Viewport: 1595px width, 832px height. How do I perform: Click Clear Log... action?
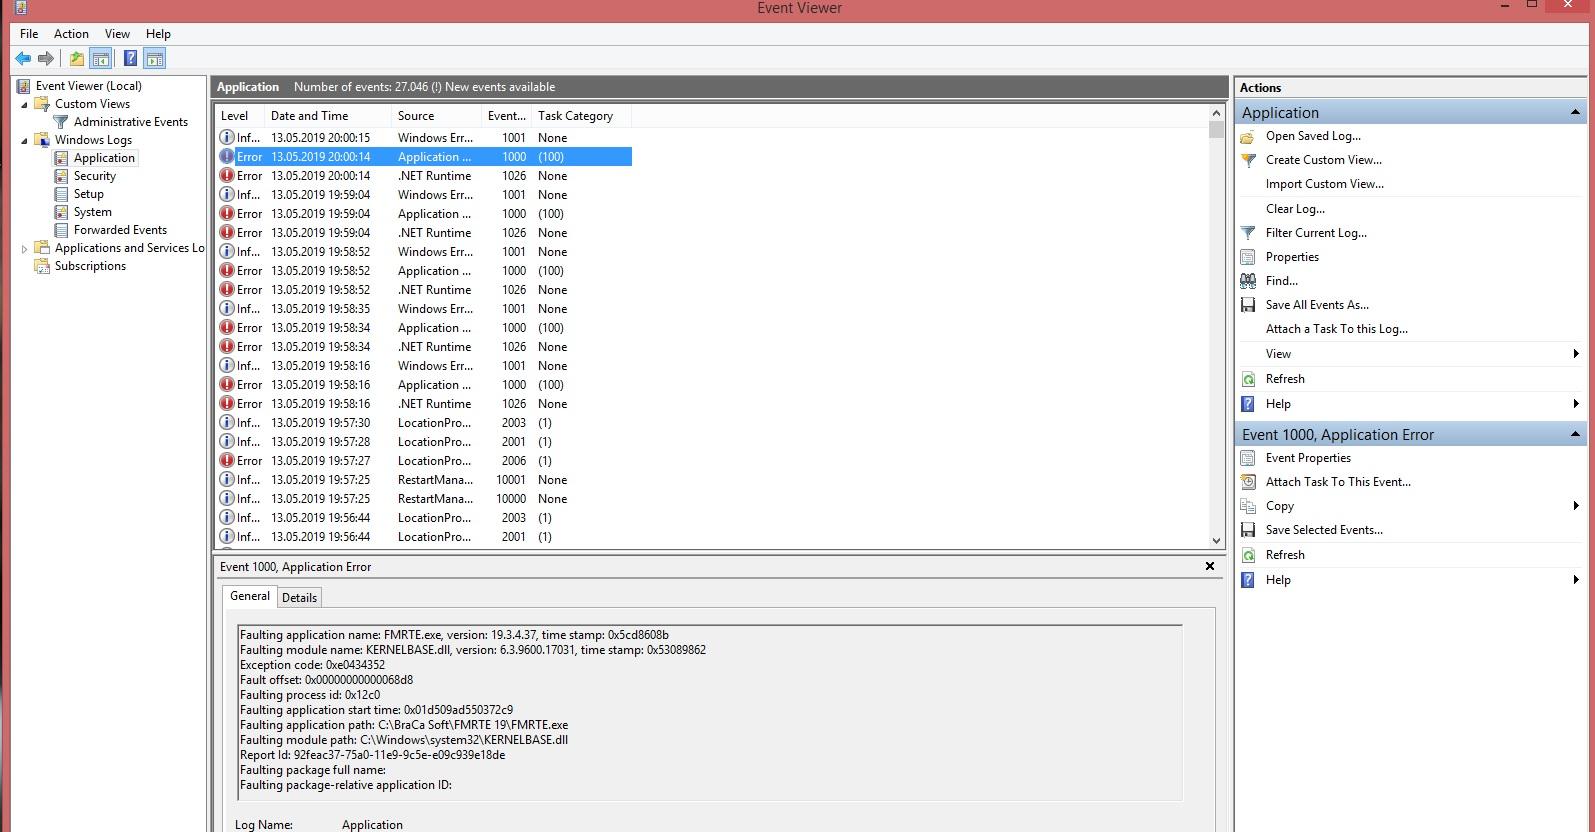click(x=1295, y=209)
